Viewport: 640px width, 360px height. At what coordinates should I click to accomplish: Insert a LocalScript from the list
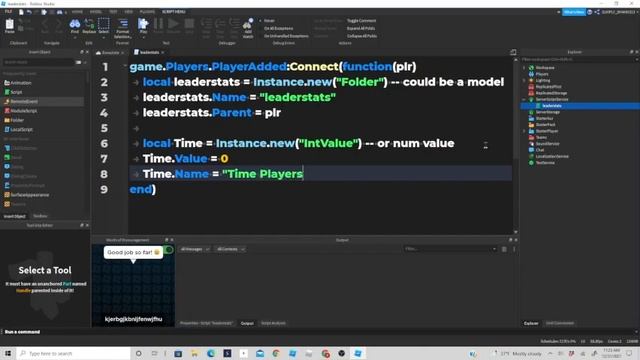pos(19,129)
